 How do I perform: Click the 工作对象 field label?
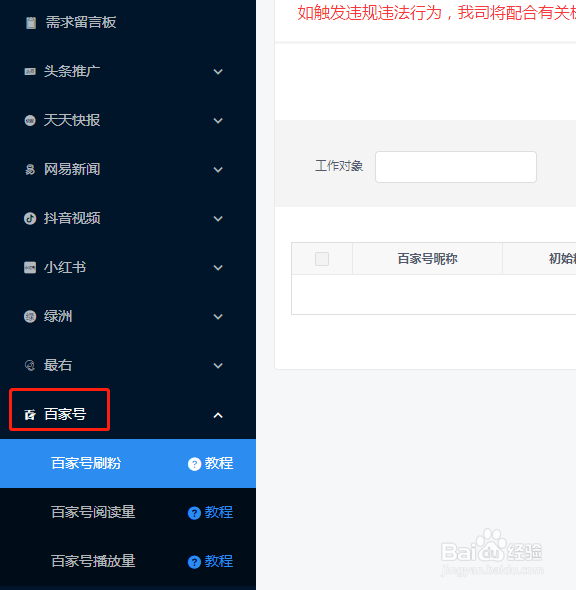click(339, 166)
